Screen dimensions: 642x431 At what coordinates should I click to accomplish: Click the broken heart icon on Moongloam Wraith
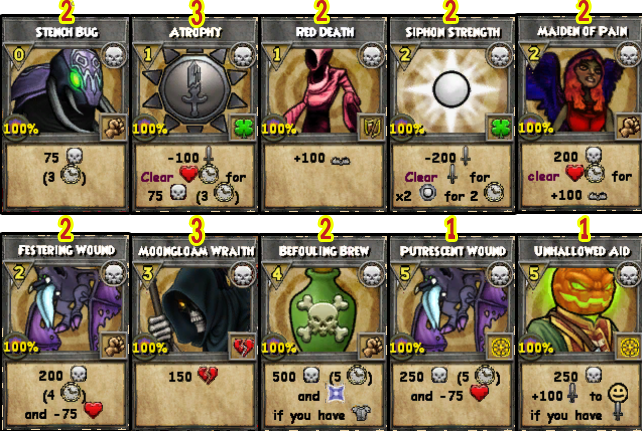(x=242, y=346)
